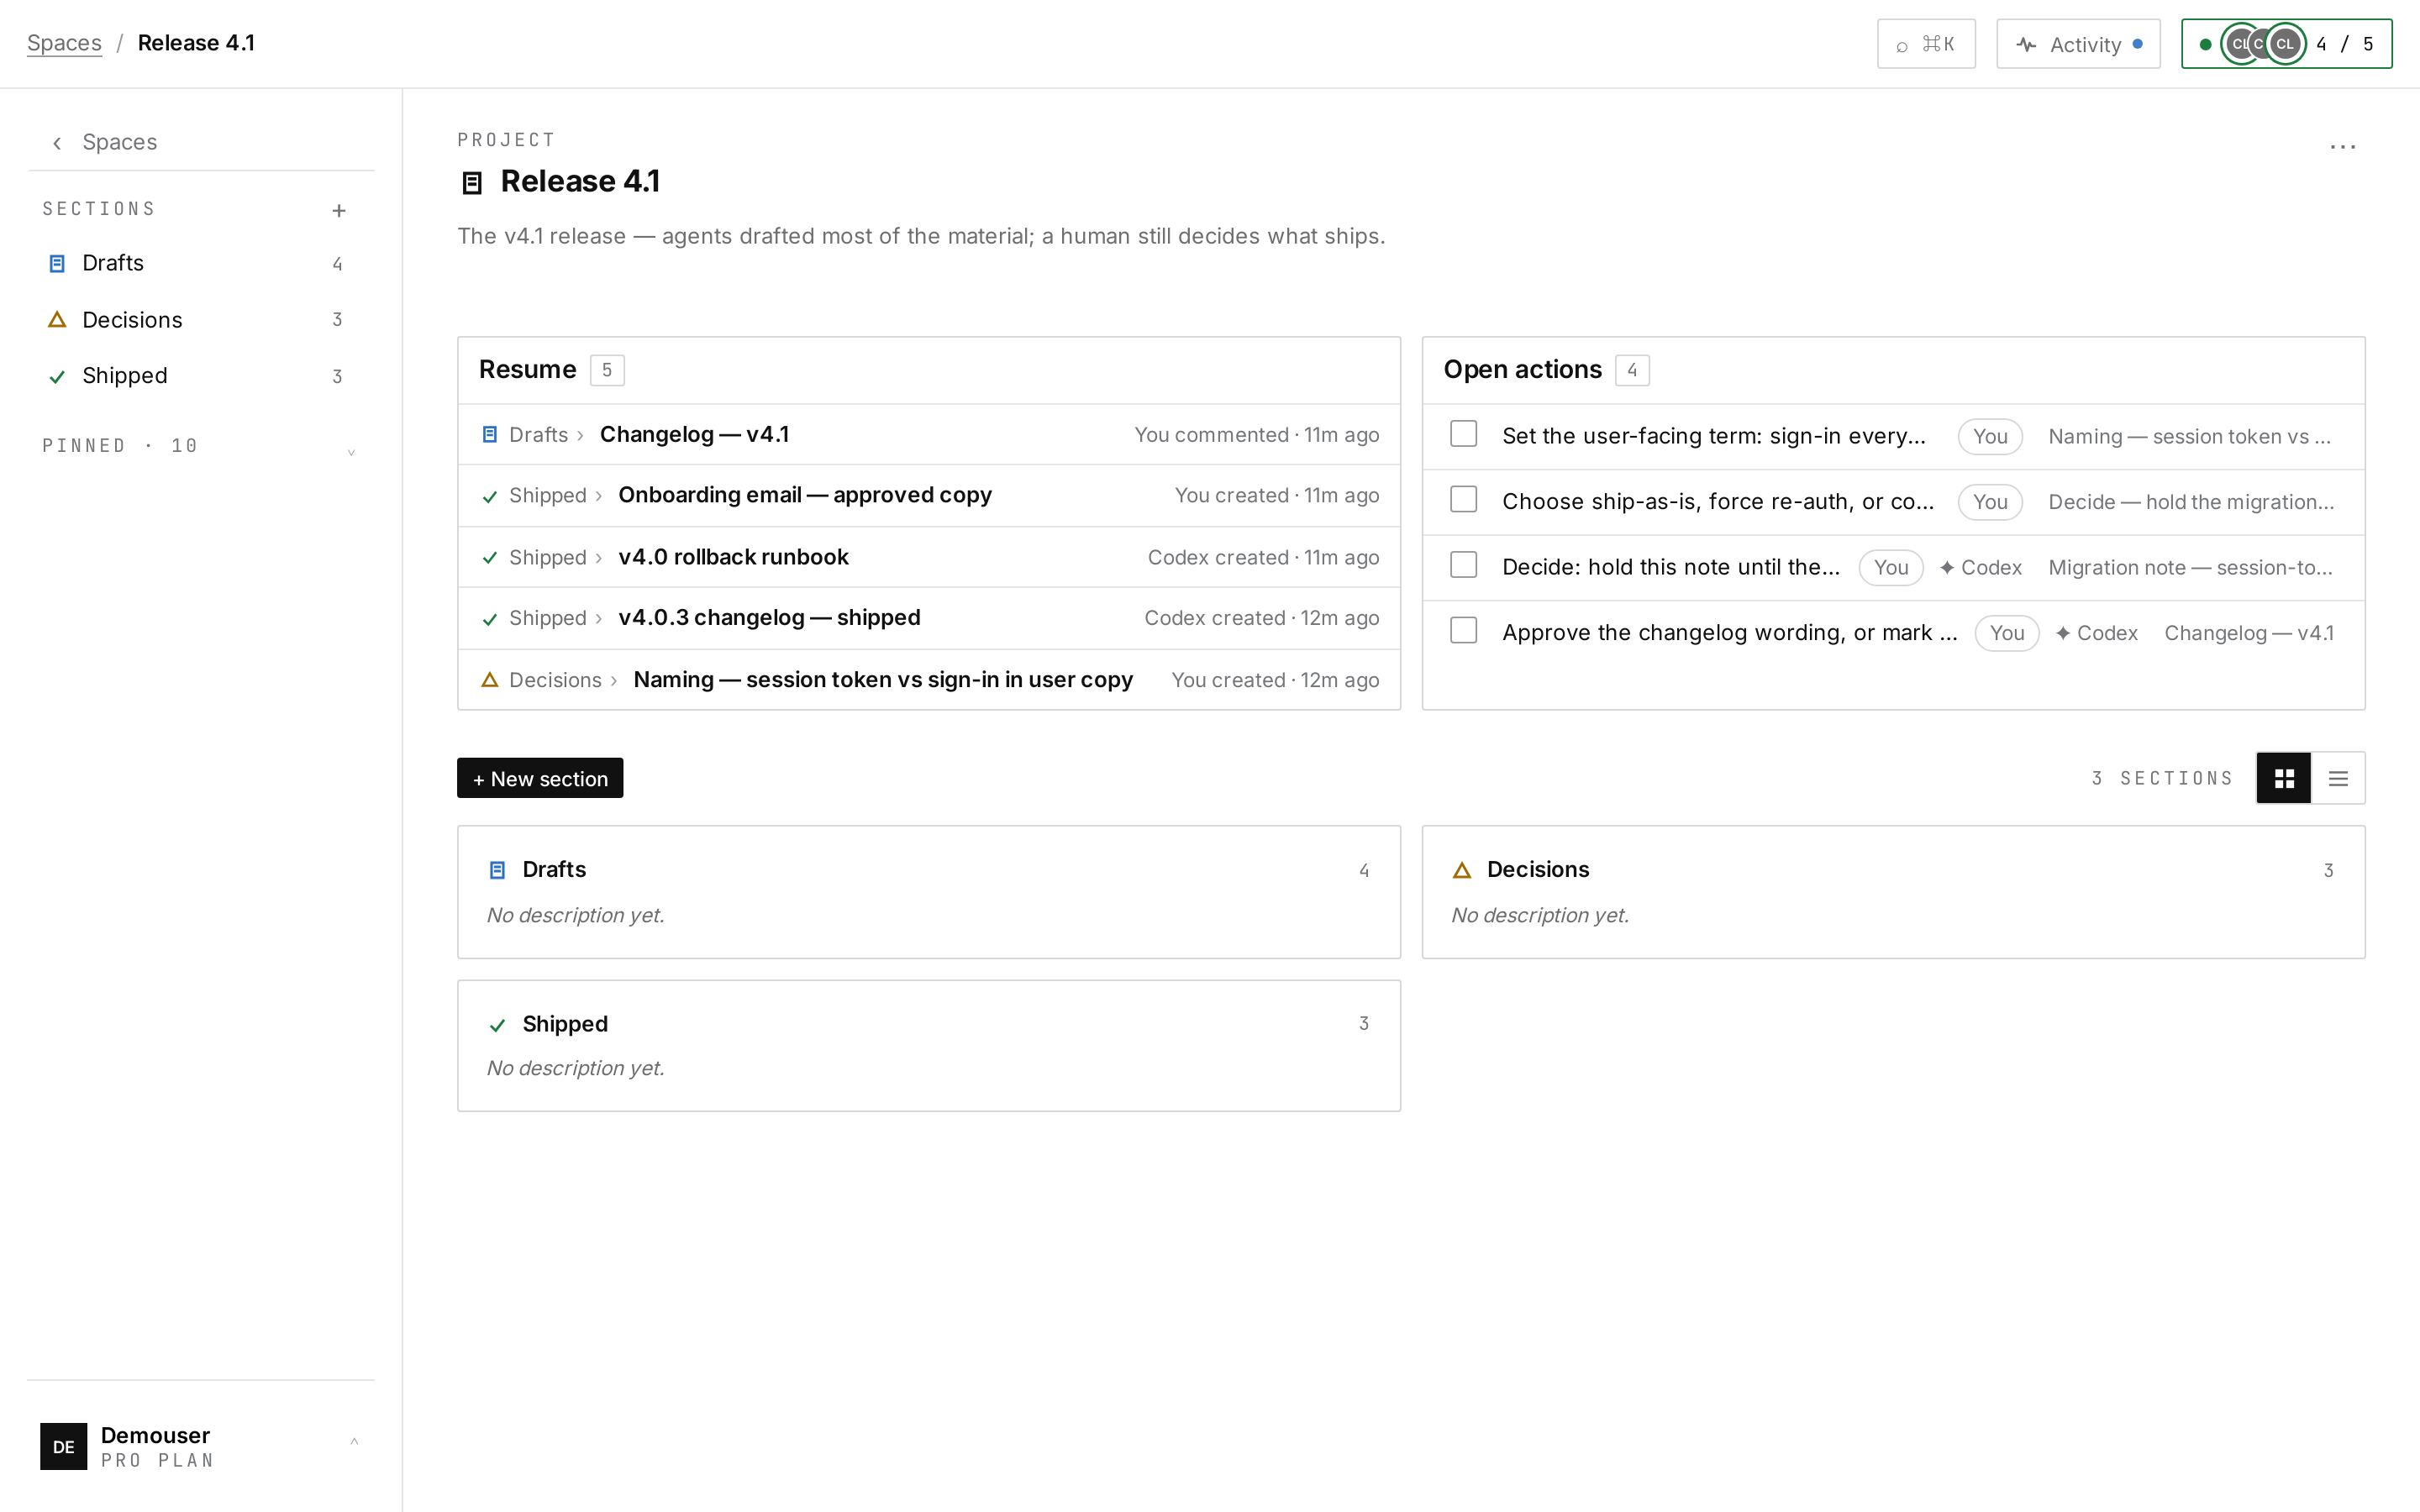Viewport: 2420px width, 1512px height.
Task: Open Changelog — v4.1 resume item
Action: tap(929, 435)
